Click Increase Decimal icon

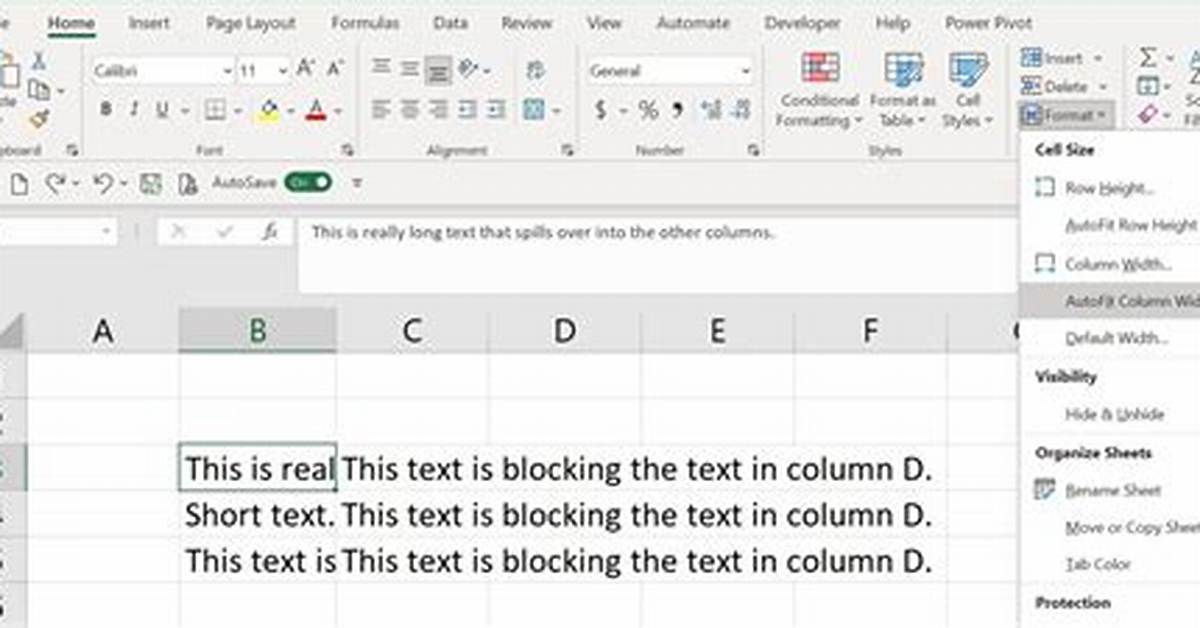coord(711,110)
